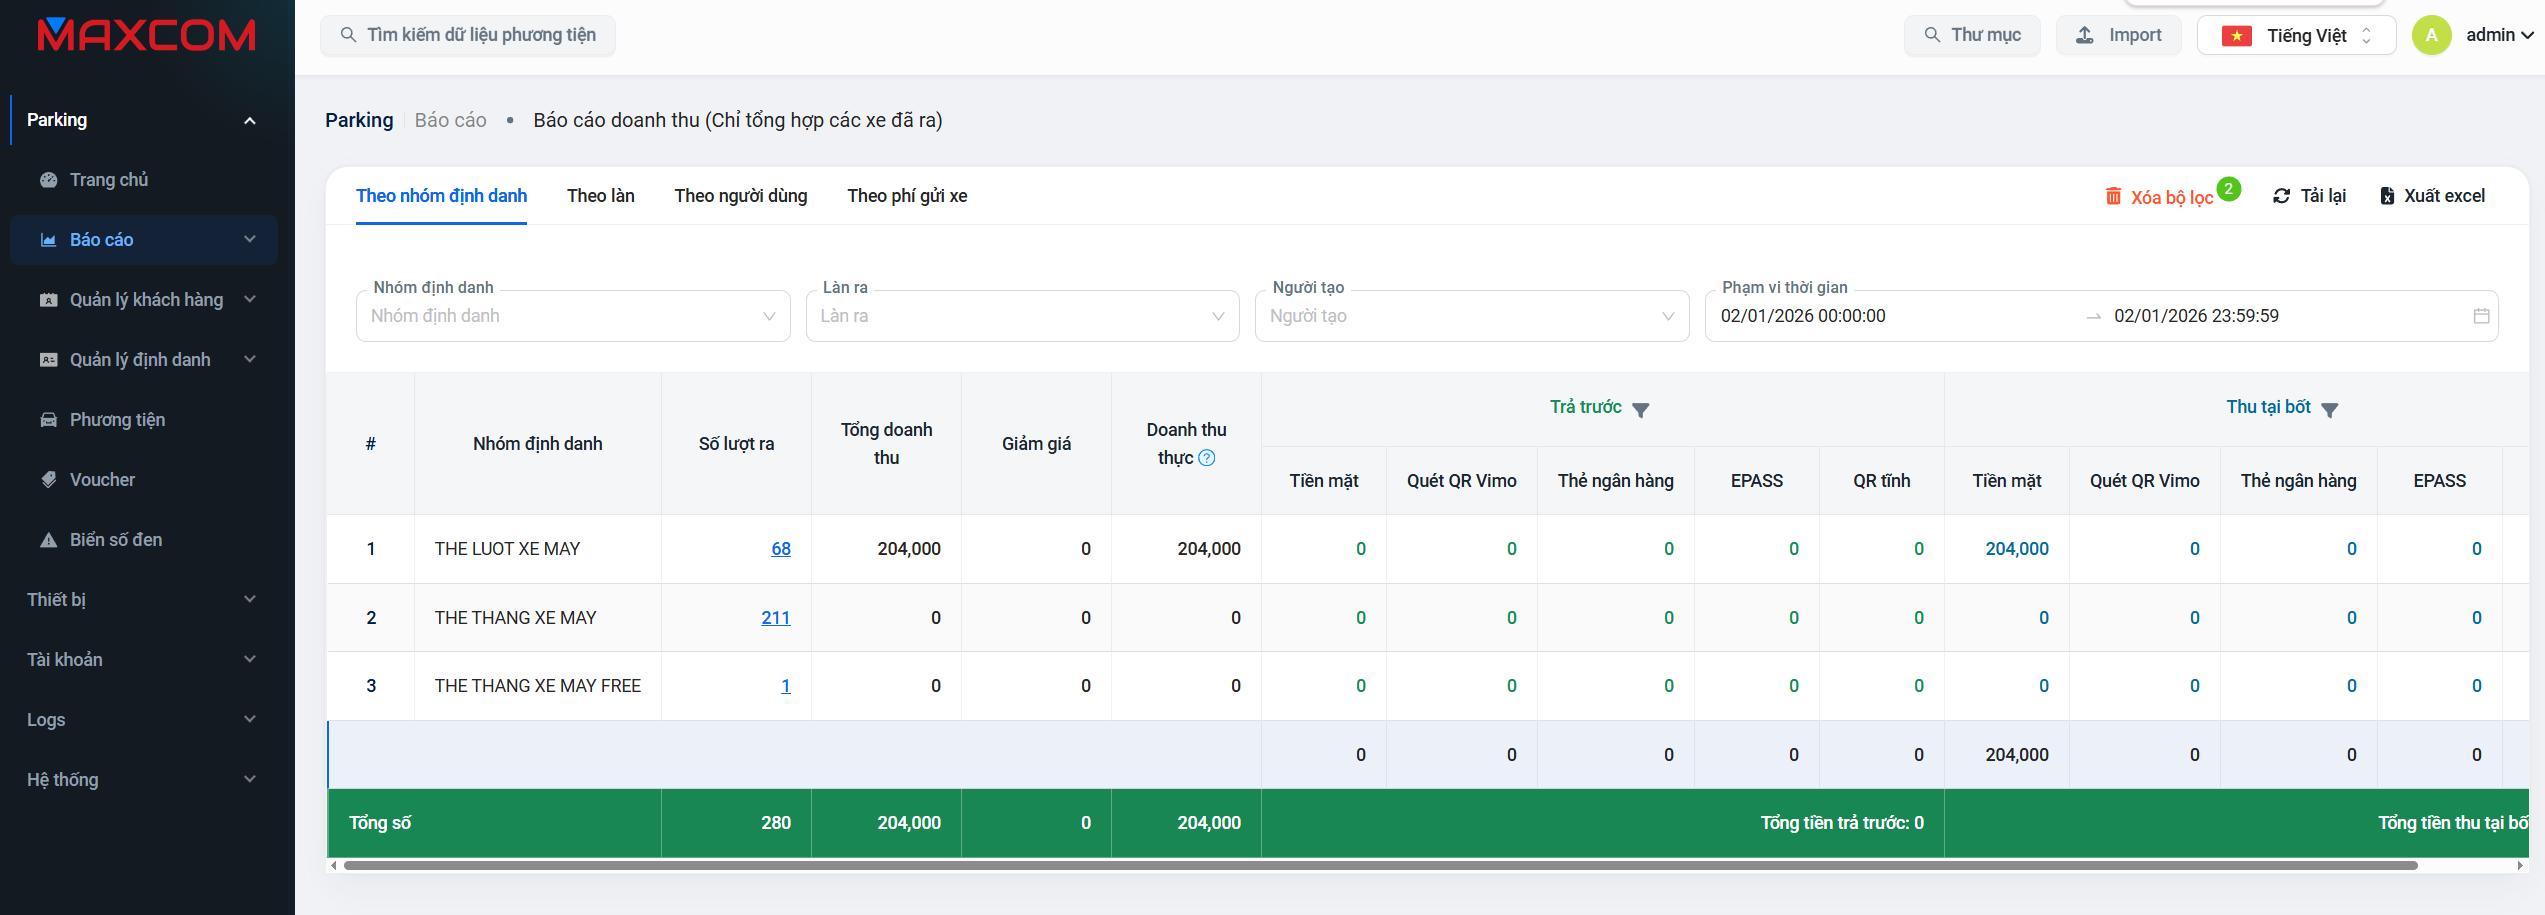Click Xóa bộ lọc to clear filters

click(2170, 197)
